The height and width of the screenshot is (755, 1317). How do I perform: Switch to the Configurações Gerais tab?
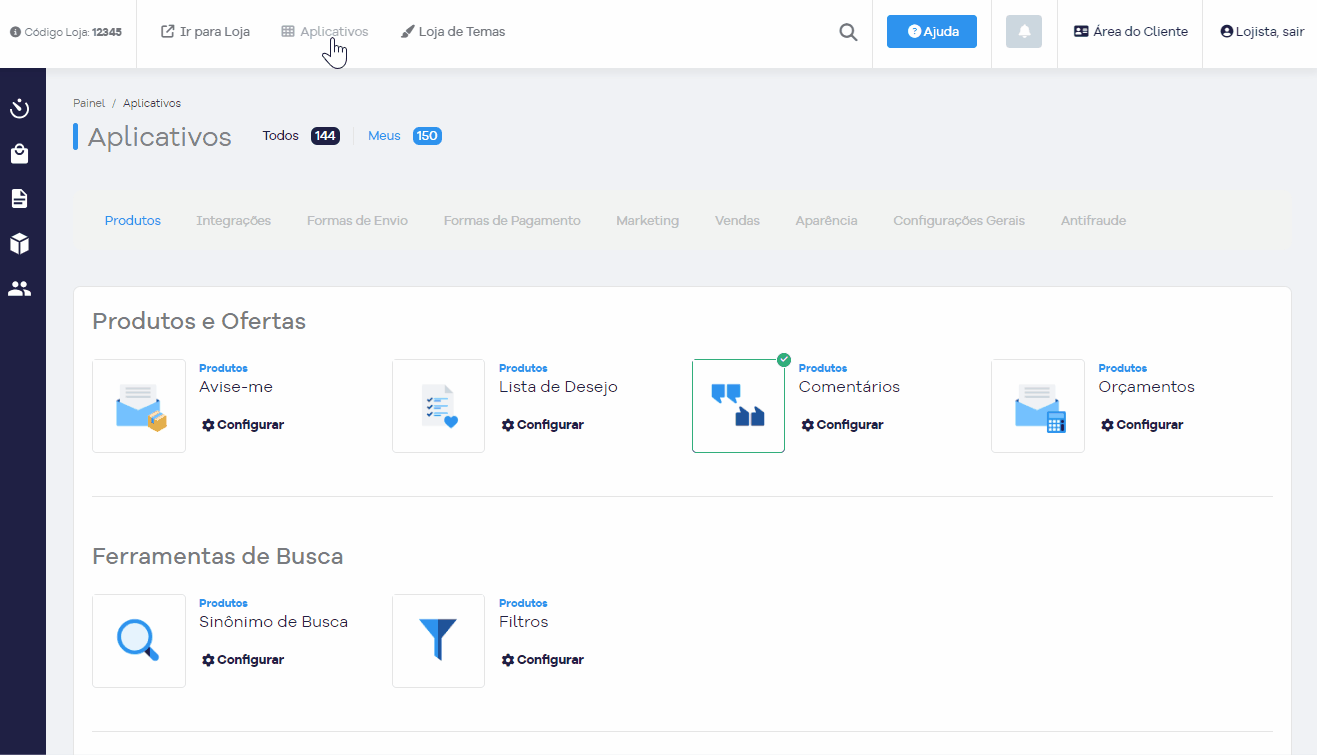(x=959, y=221)
